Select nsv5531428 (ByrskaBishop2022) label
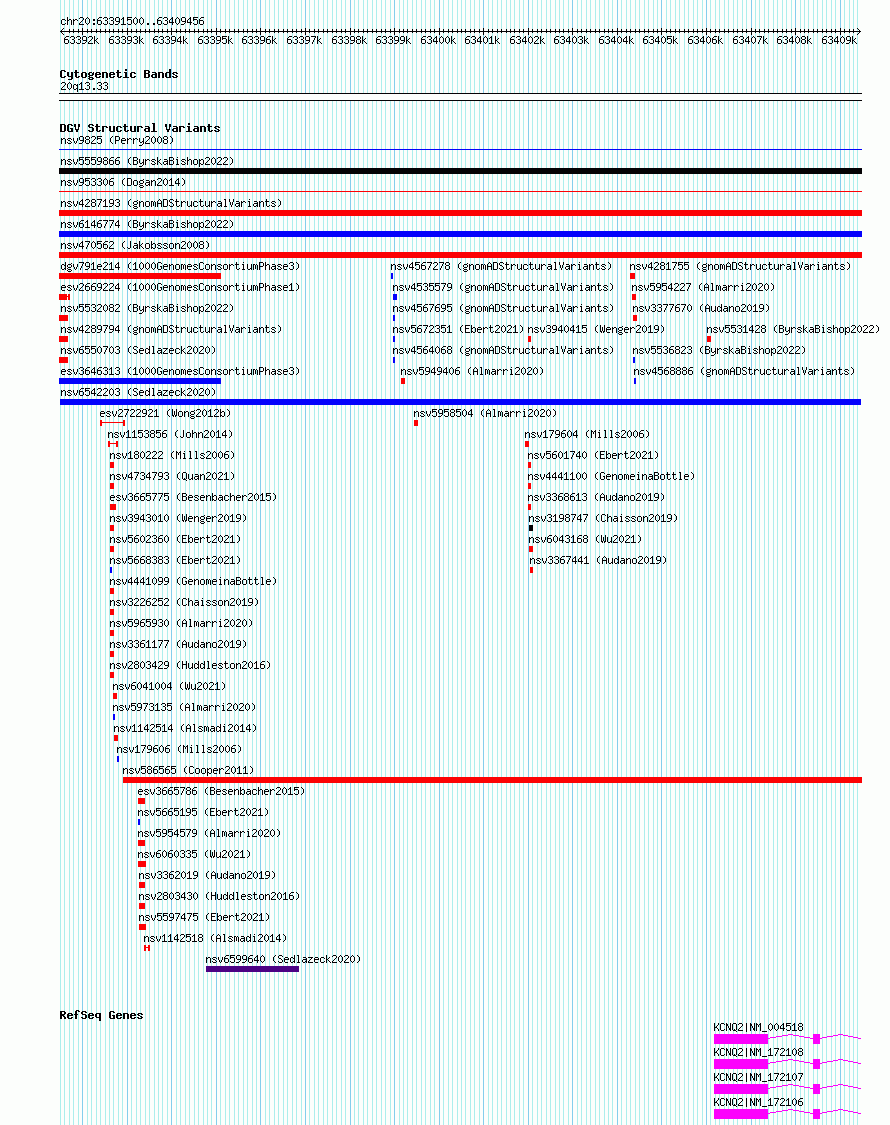The image size is (890, 1125). tap(793, 329)
